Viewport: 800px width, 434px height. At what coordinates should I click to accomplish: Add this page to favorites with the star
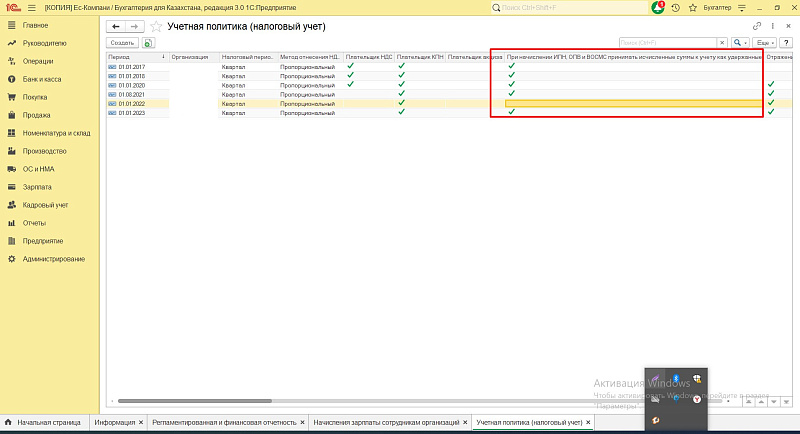[x=155, y=25]
